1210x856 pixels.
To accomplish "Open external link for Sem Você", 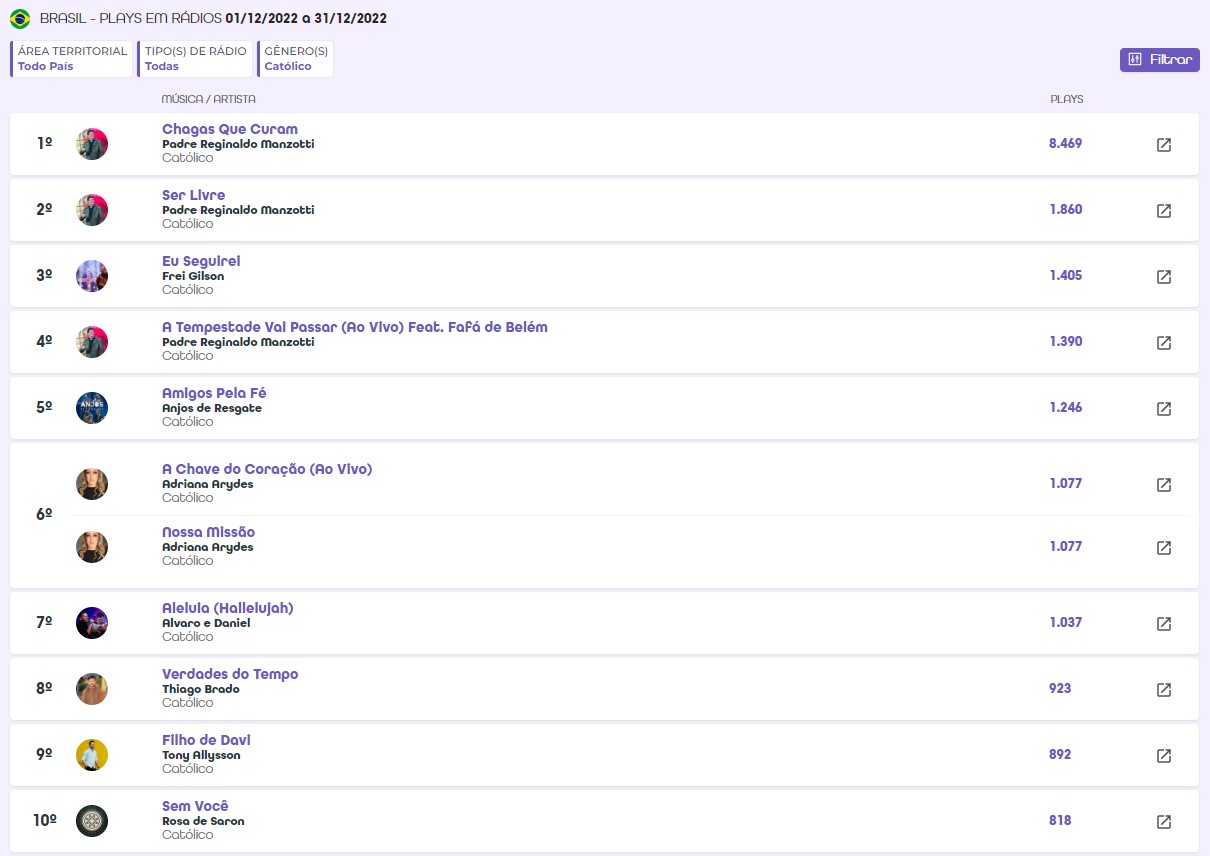I will [x=1164, y=822].
